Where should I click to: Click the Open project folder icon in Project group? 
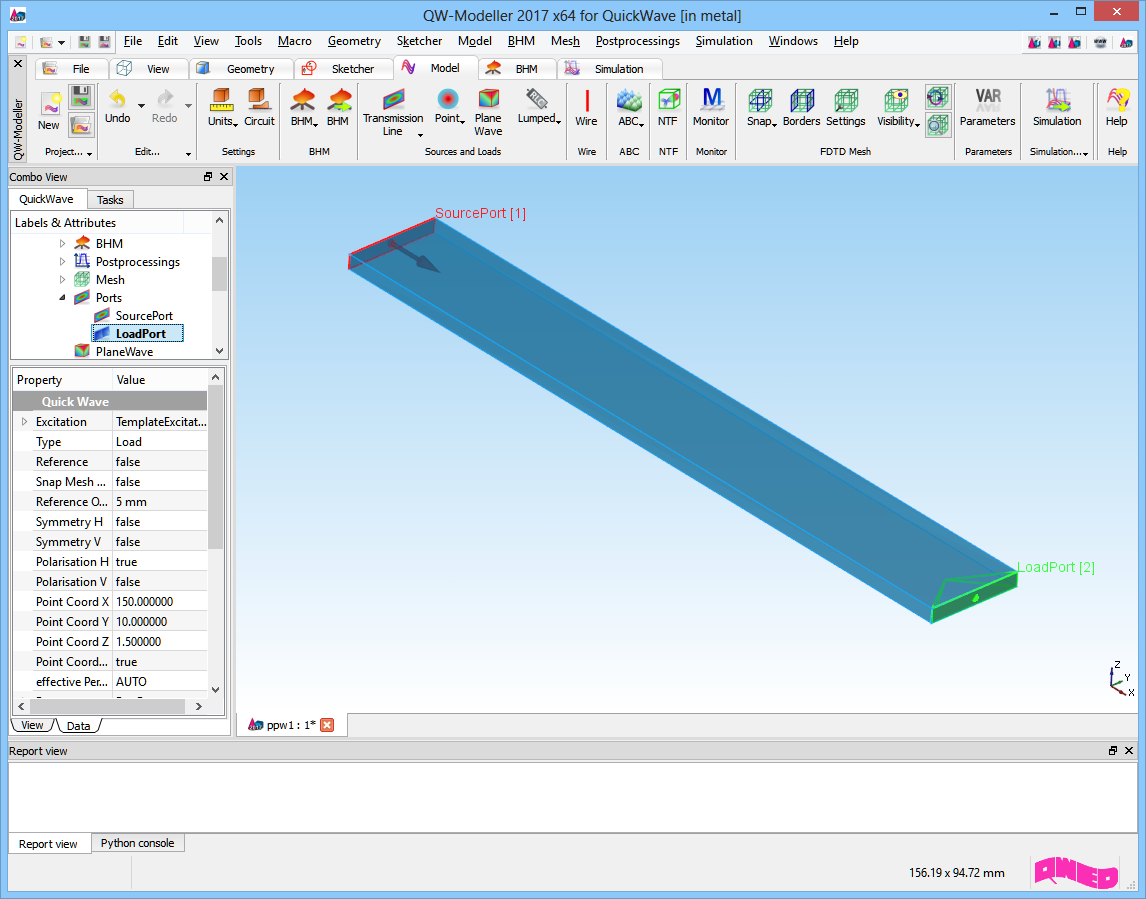pos(81,125)
